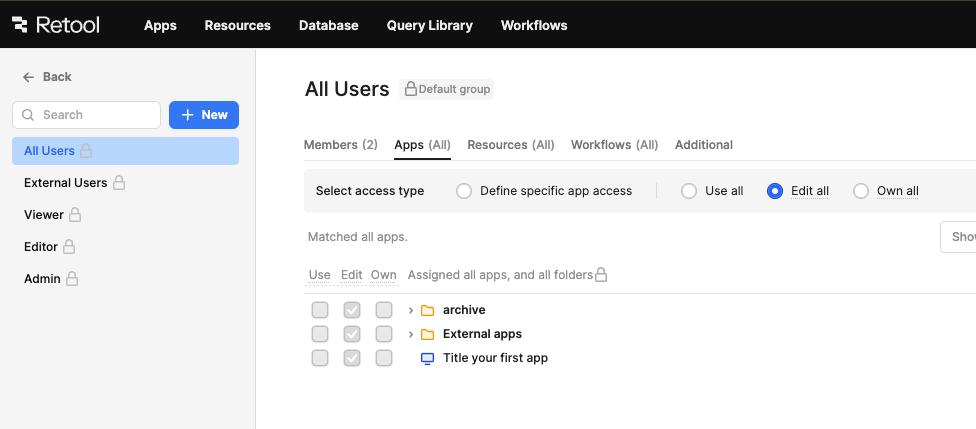The height and width of the screenshot is (429, 976).
Task: Toggle Edit checkbox for External apps
Action: click(352, 334)
